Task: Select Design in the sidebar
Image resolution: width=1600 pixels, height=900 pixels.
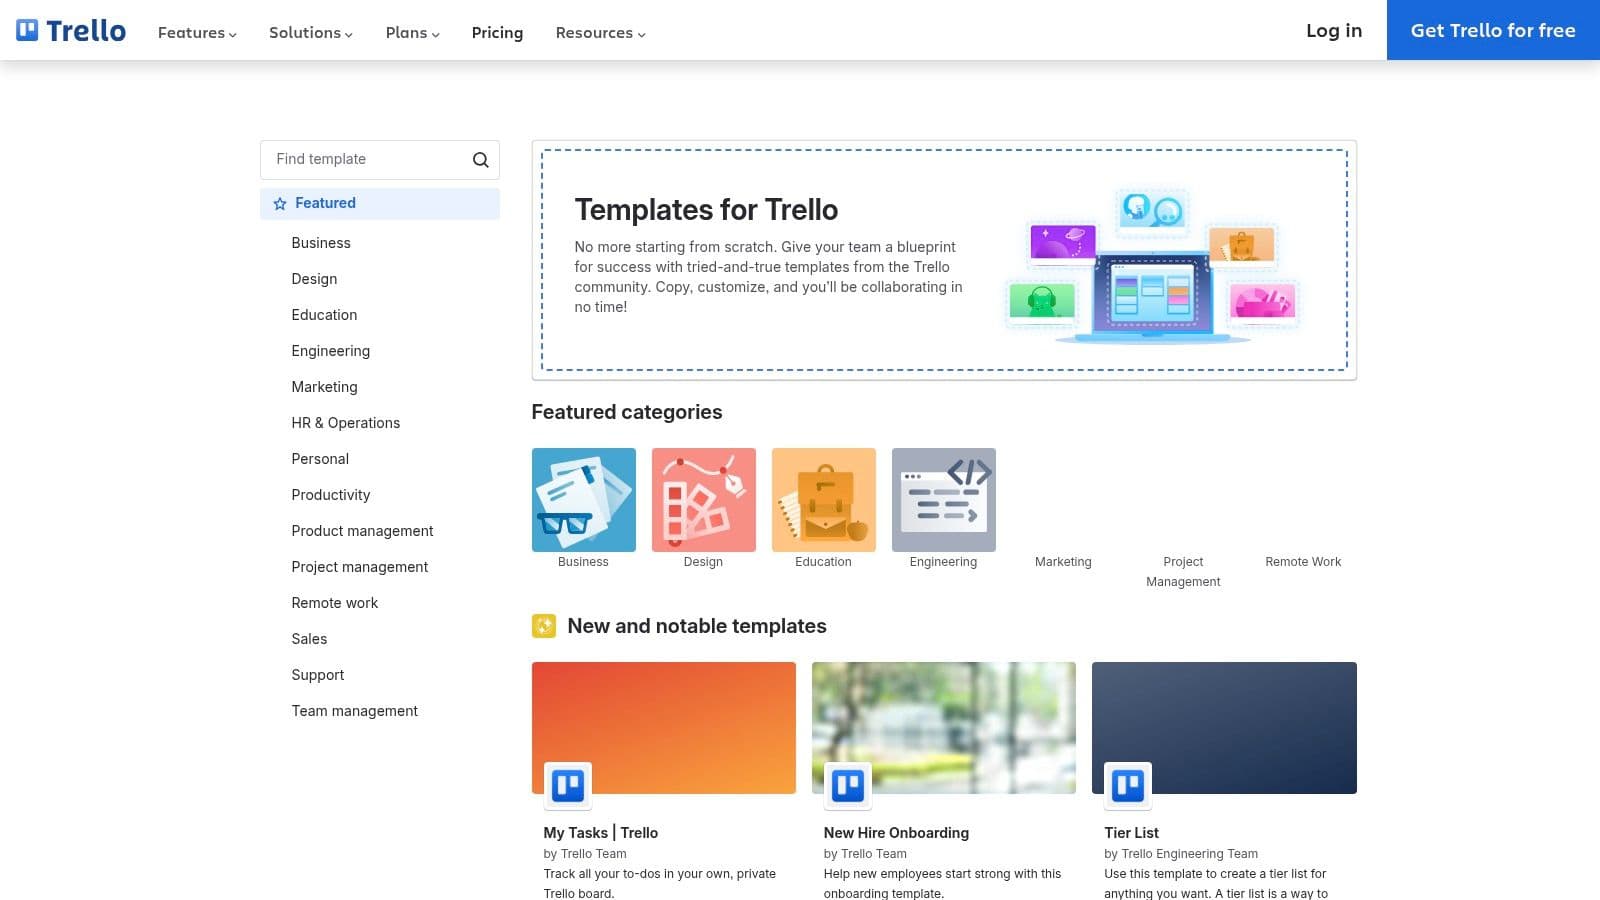Action: [314, 279]
